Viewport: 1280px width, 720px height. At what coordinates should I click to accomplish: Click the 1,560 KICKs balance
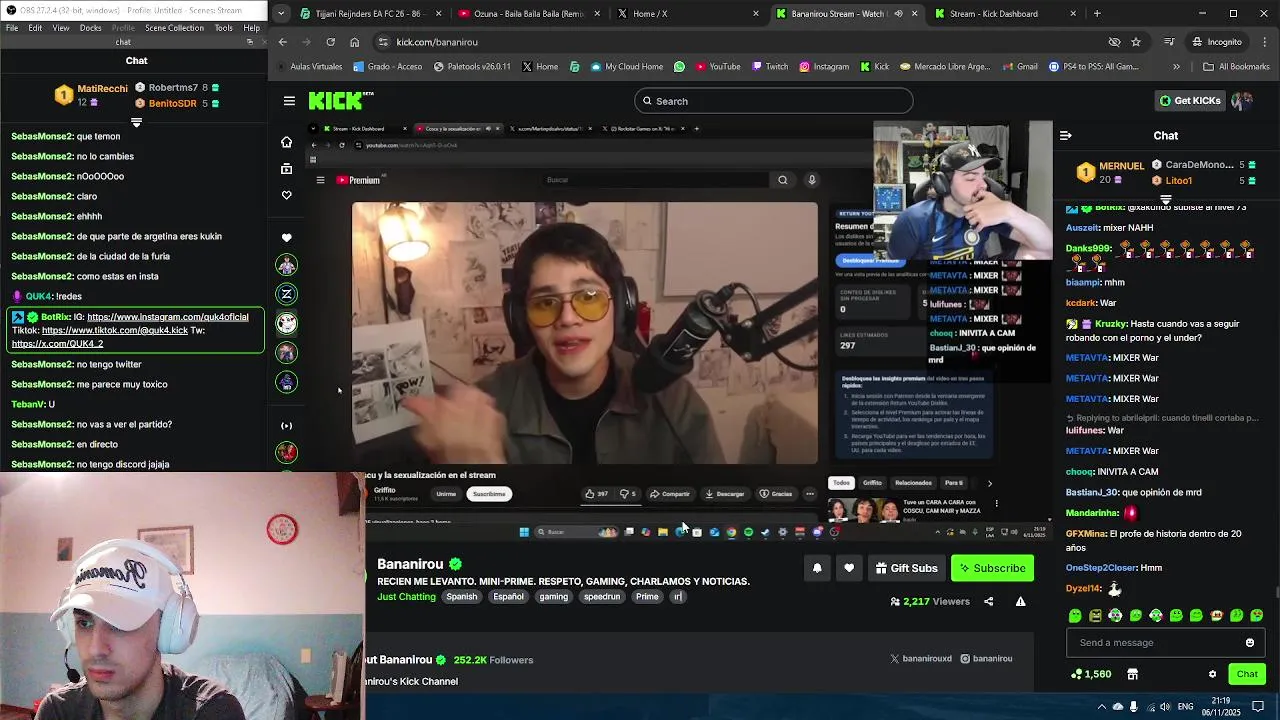(x=1090, y=674)
